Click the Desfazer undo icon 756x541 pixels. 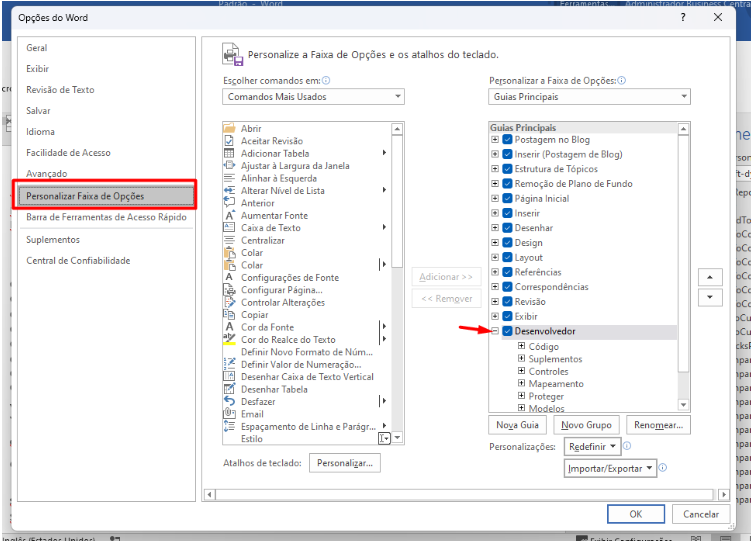click(230, 401)
